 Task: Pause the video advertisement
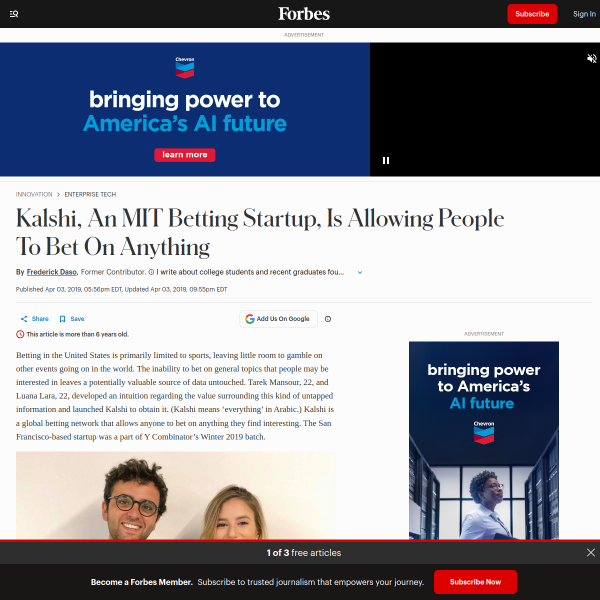[386, 161]
